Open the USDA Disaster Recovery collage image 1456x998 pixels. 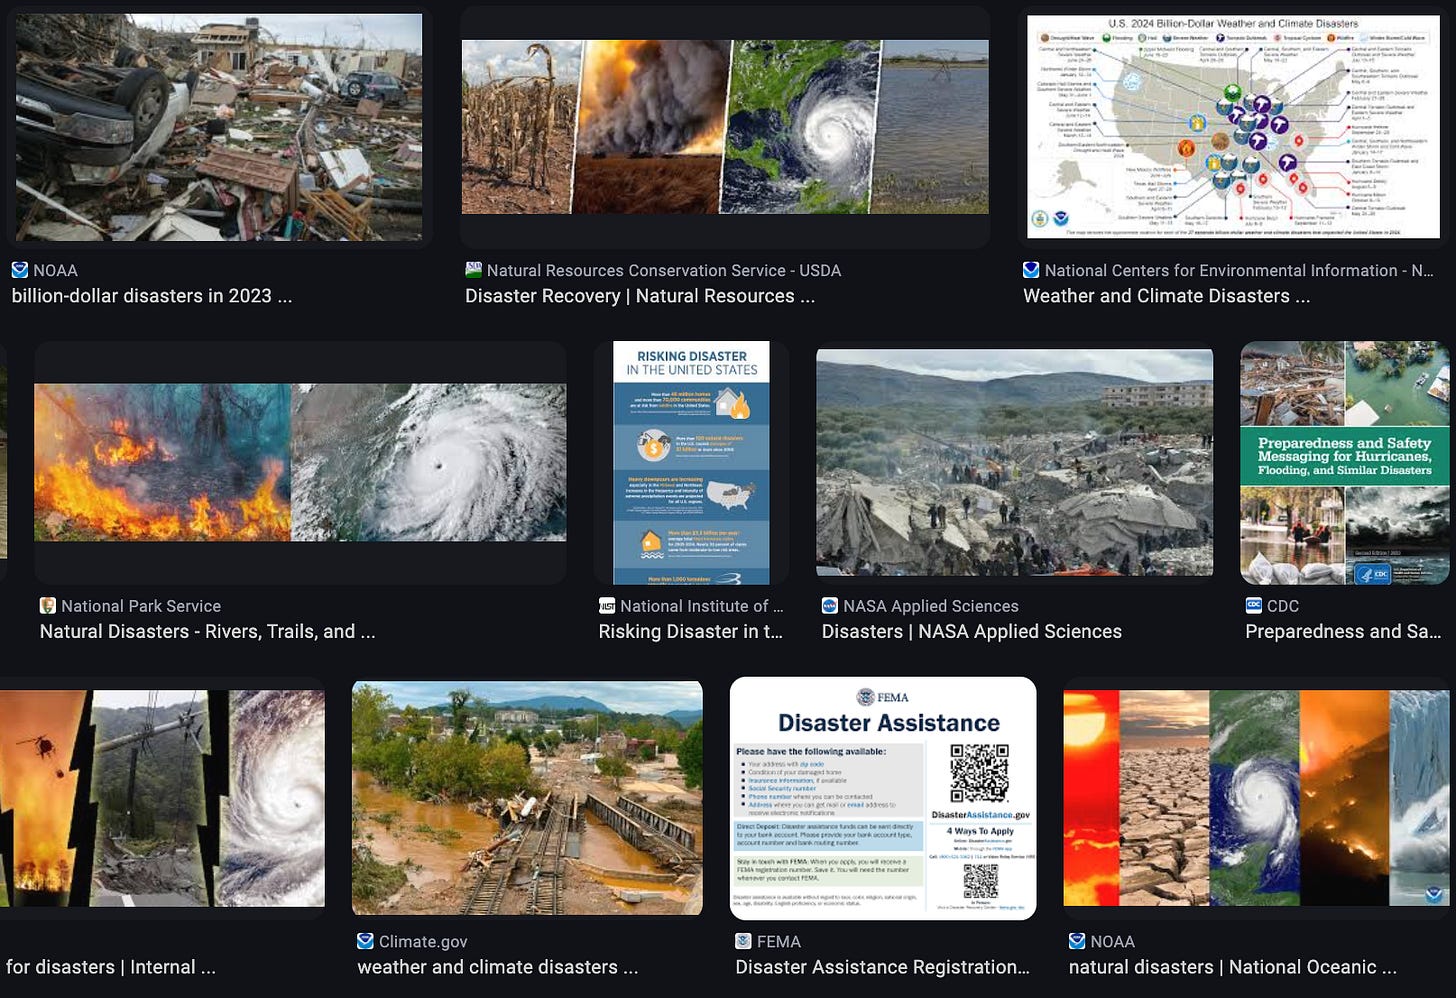725,127
